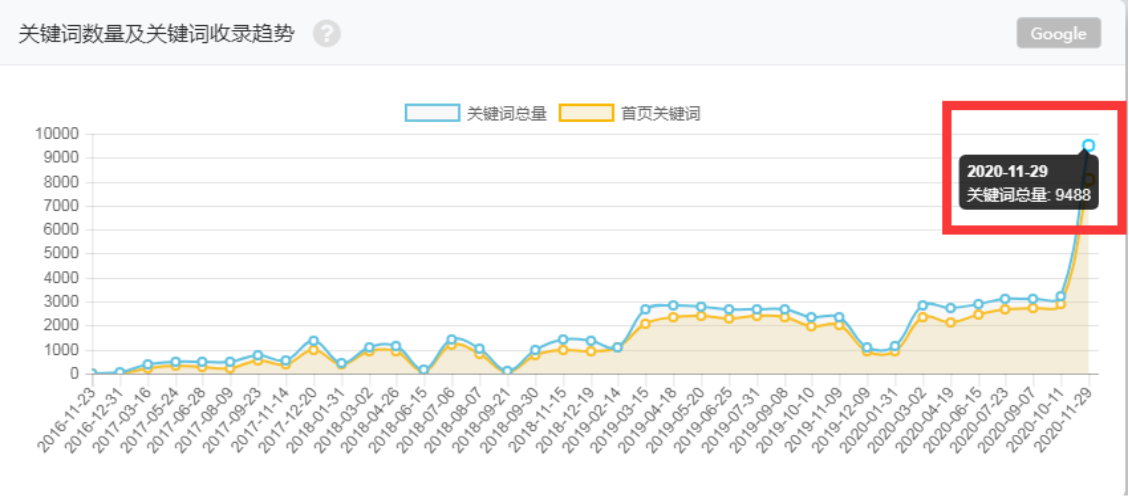Viewport: 1129px width, 502px height.
Task: Click the Google button
Action: [x=1058, y=33]
